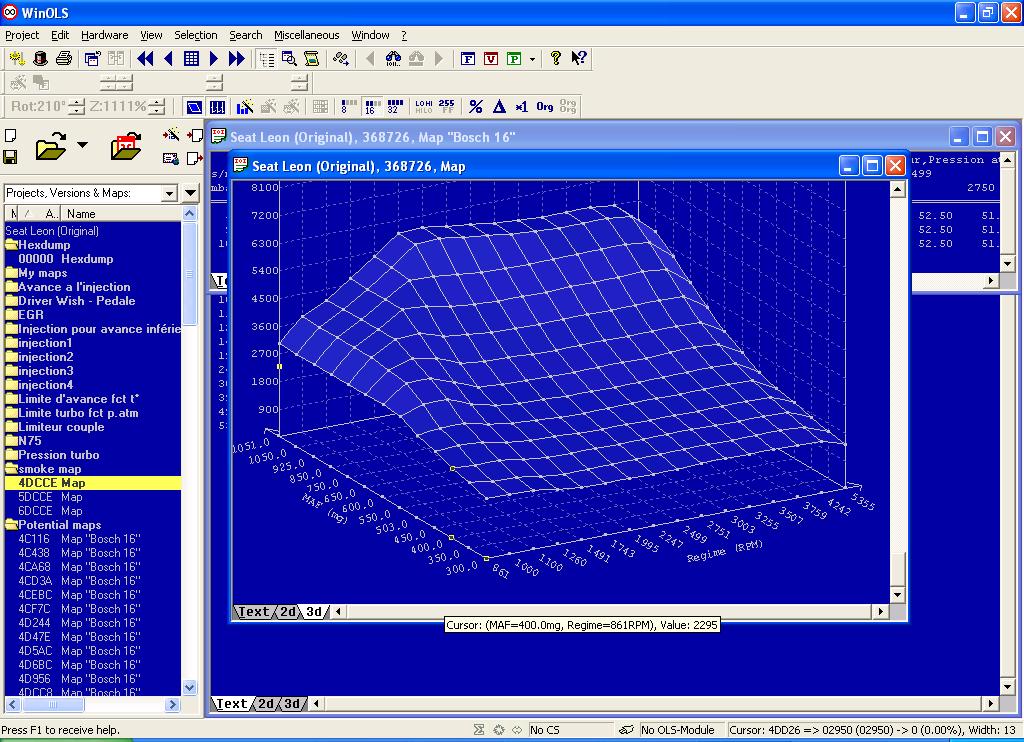Open the Projects, Versions & Maps dropdown
The height and width of the screenshot is (742, 1024).
pos(169,193)
